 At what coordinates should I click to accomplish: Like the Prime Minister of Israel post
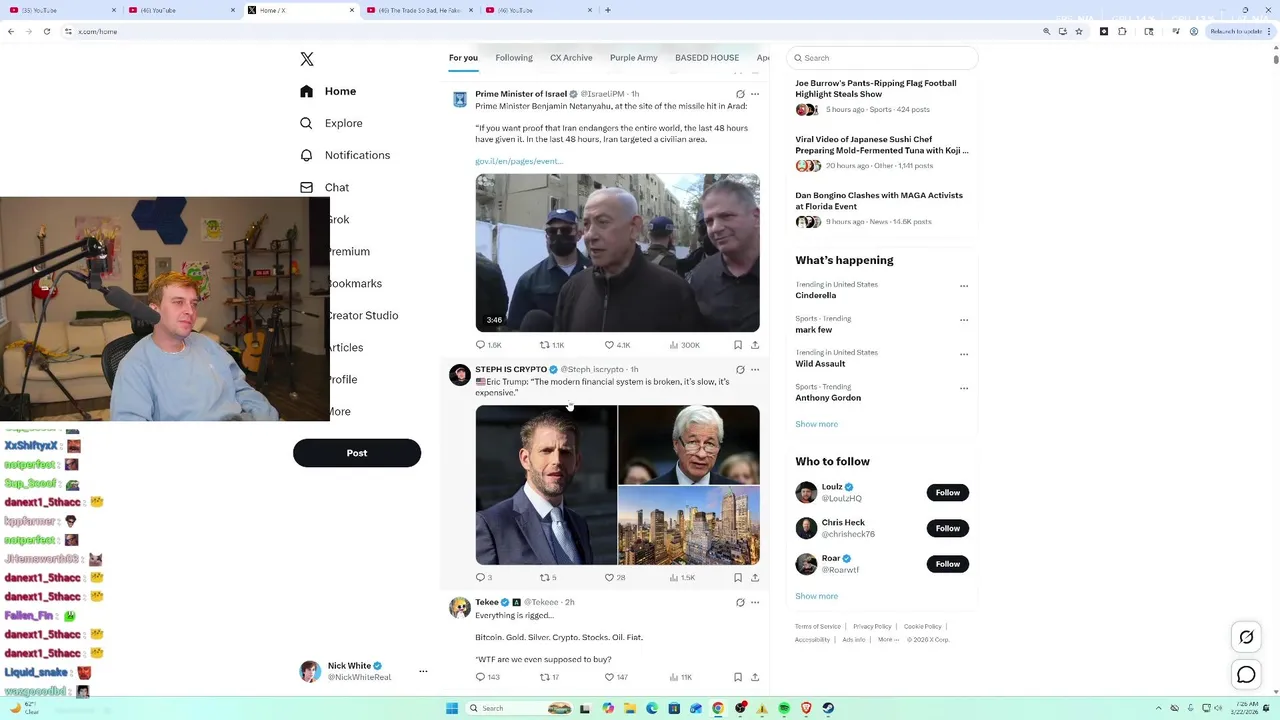(x=617, y=345)
